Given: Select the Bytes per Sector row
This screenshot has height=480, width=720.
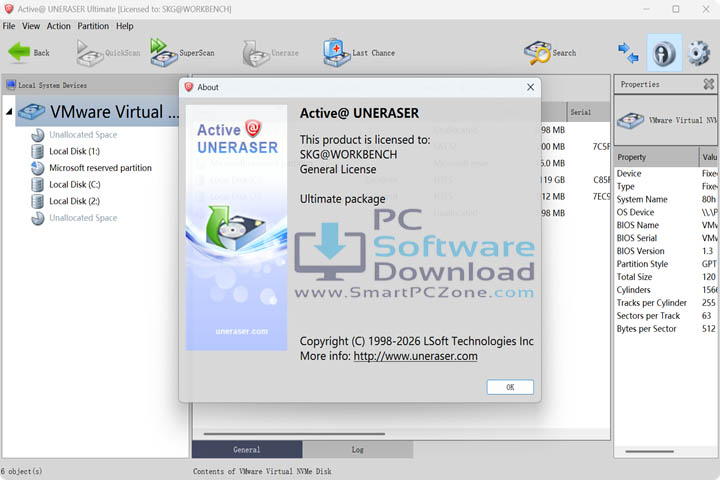Looking at the screenshot, I should pos(666,328).
